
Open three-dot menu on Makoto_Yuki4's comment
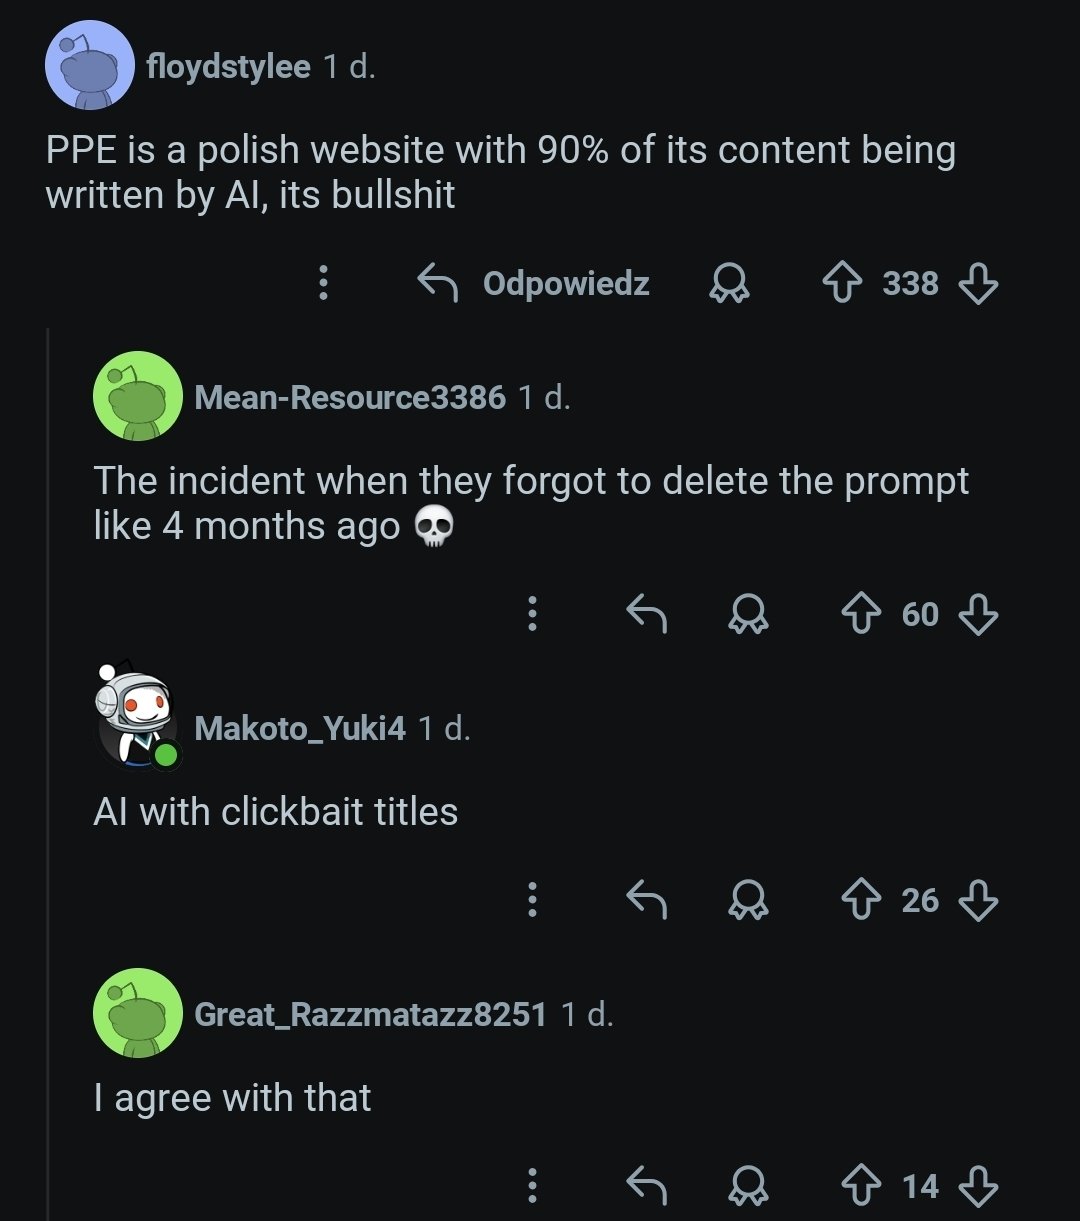pos(532,901)
